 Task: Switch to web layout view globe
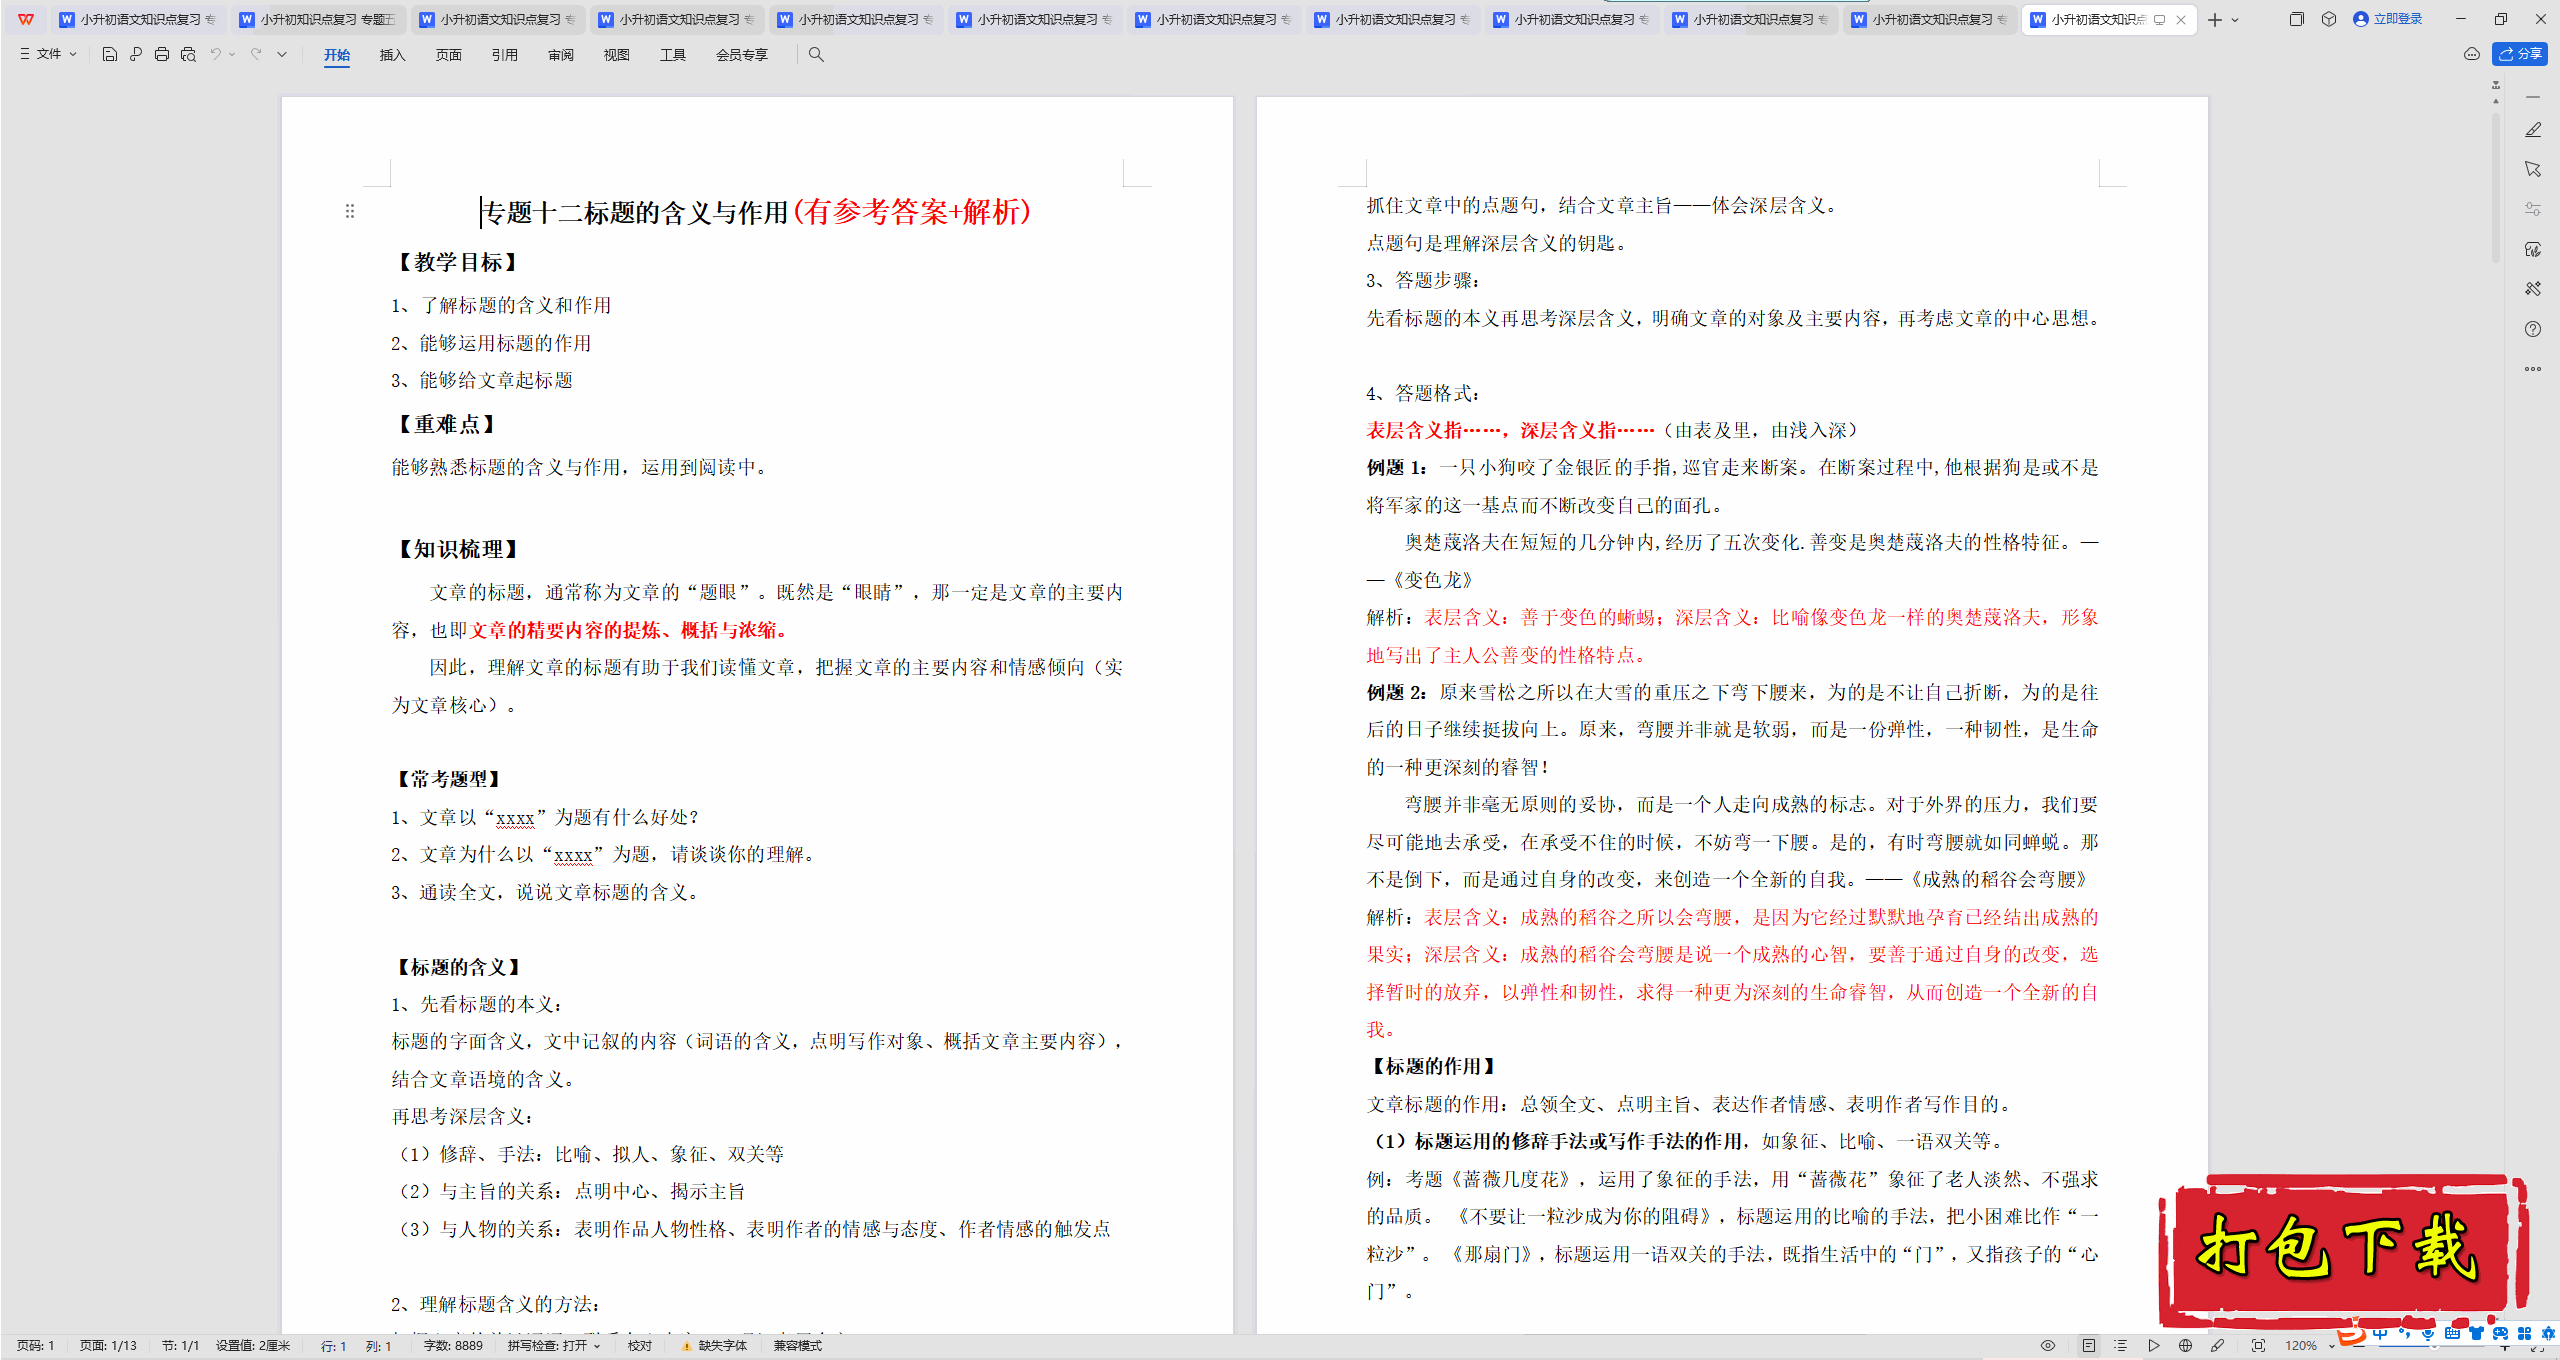tap(2186, 1346)
